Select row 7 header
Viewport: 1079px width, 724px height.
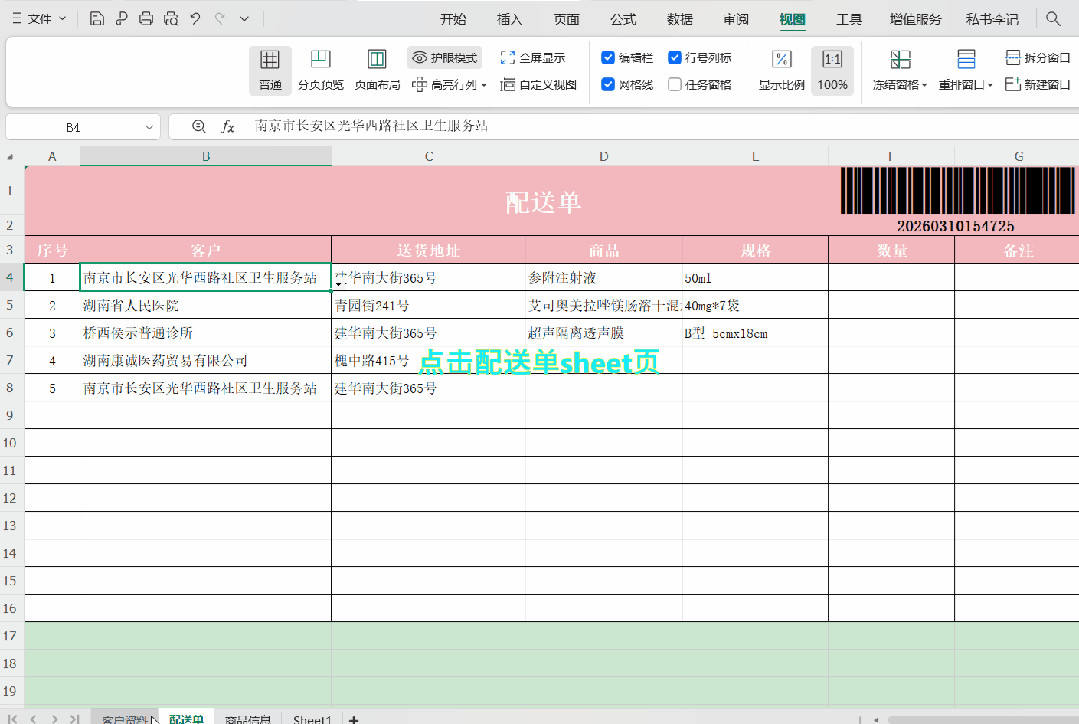10,360
